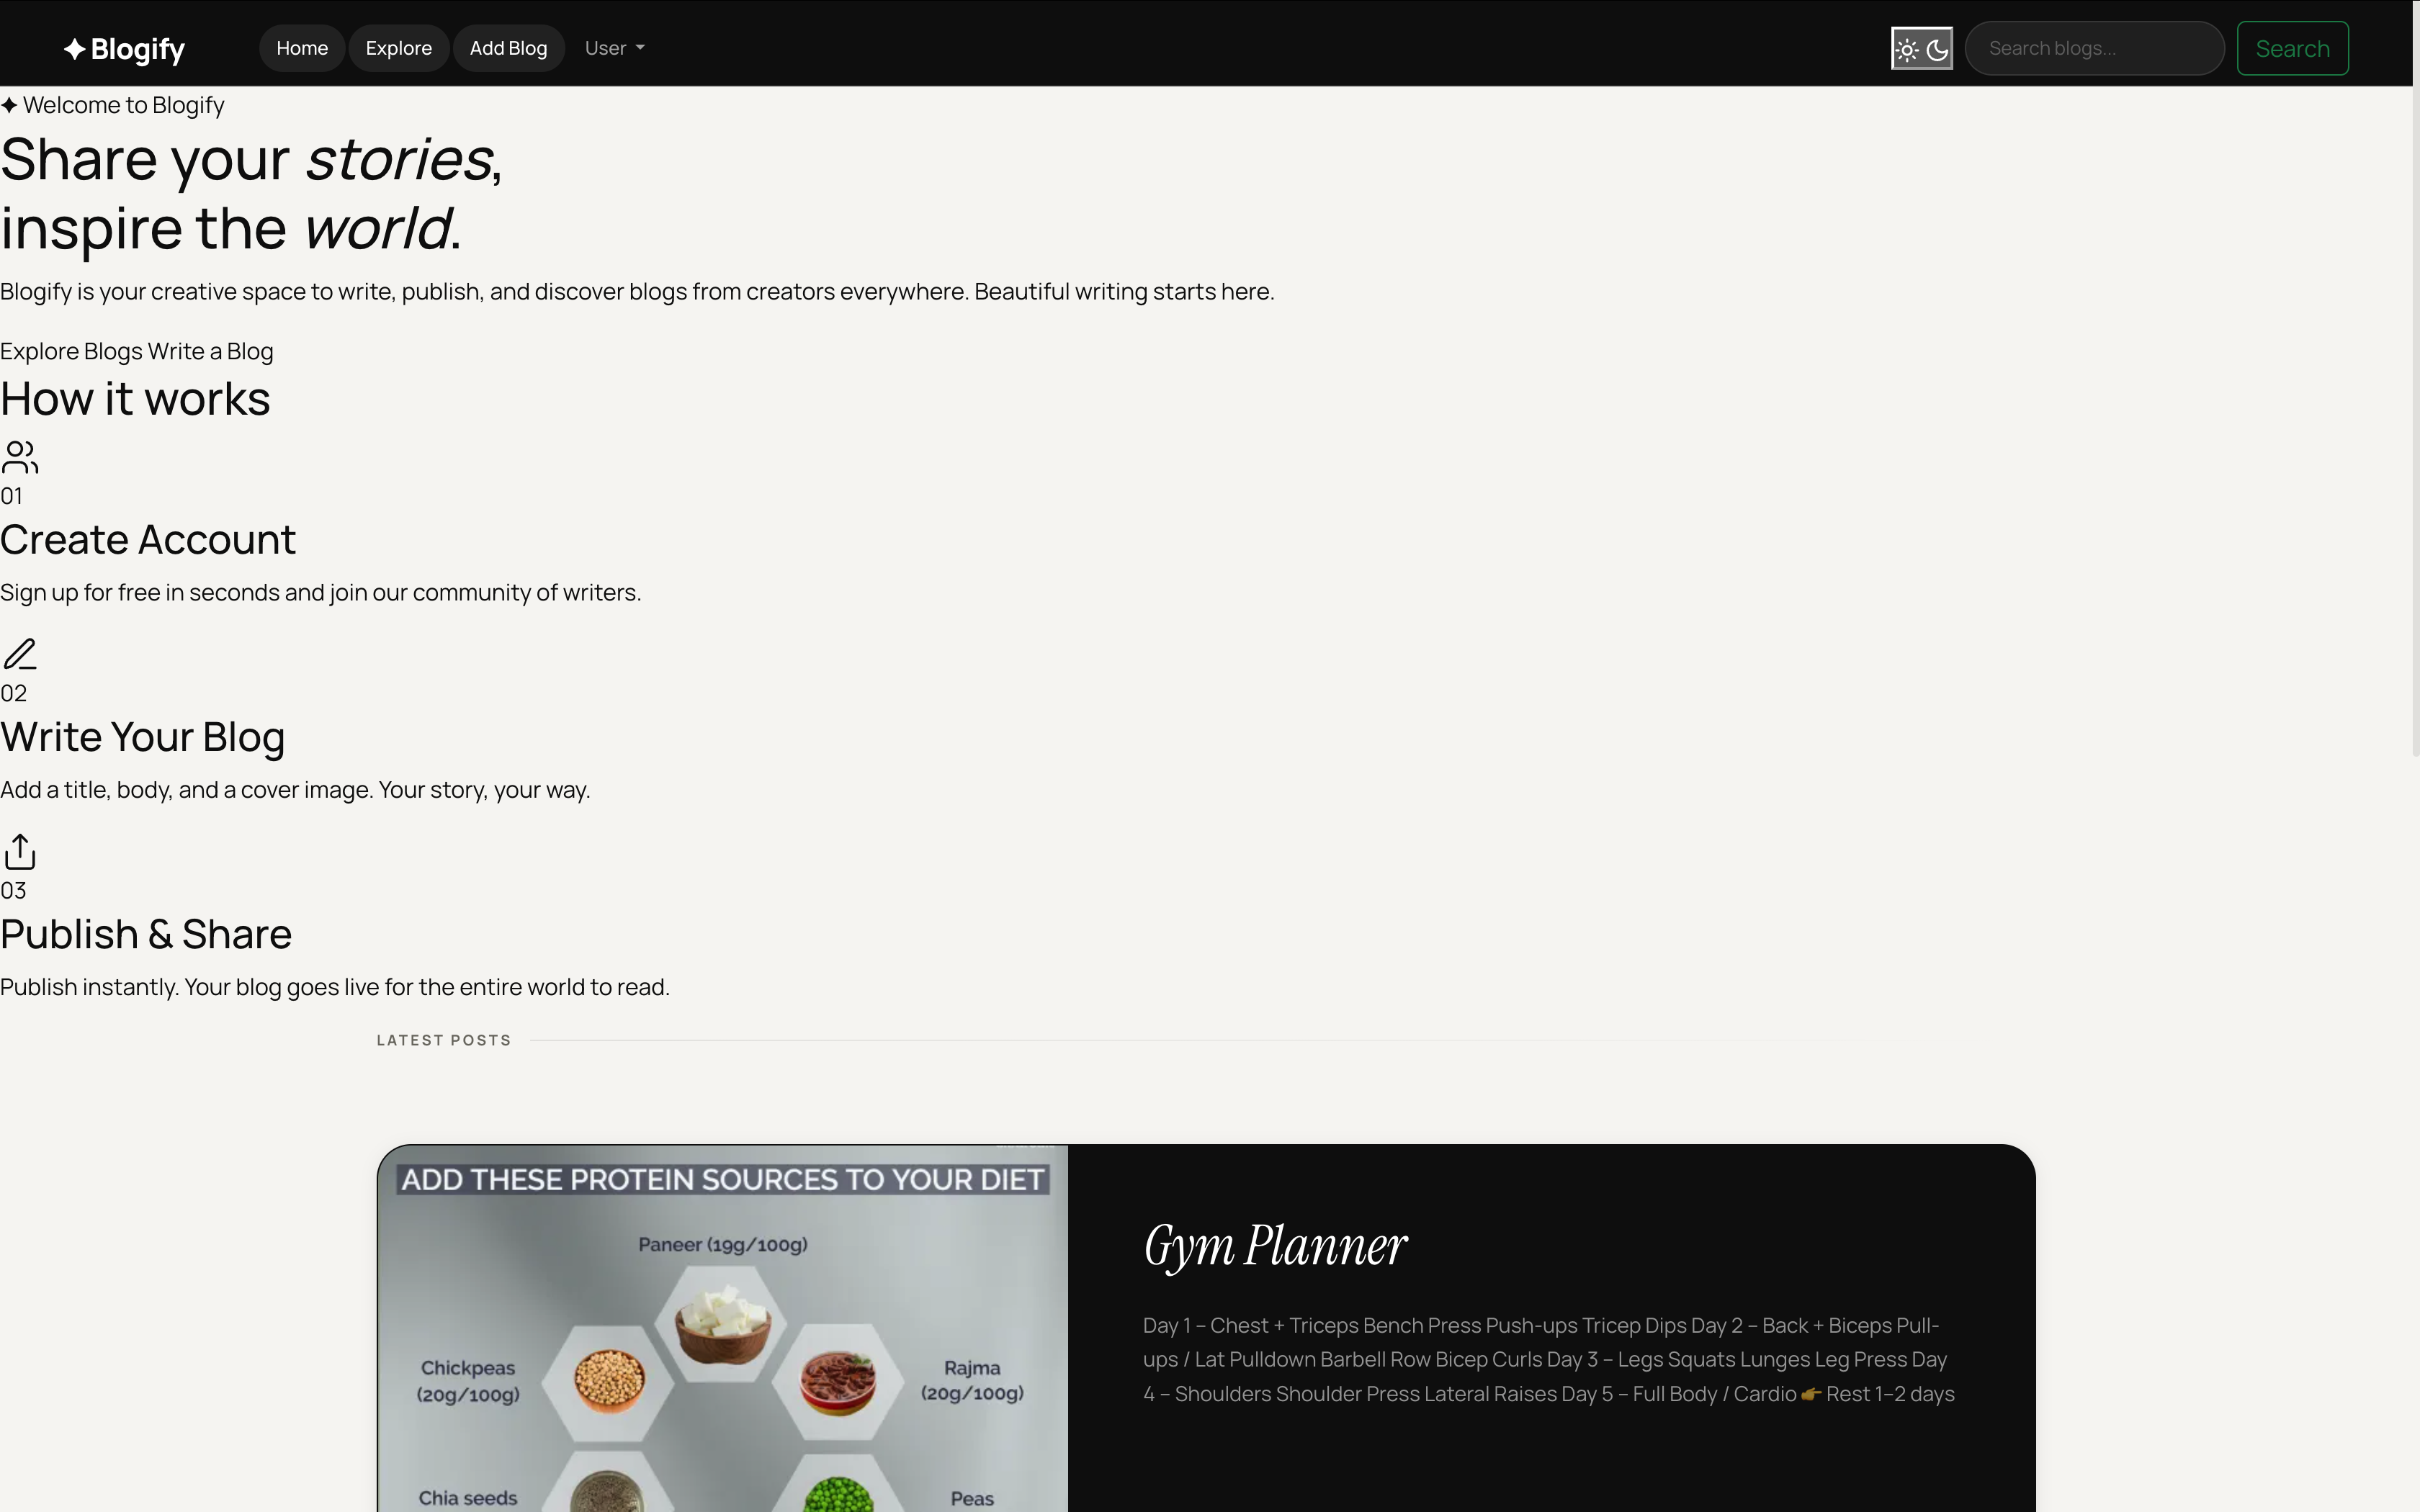Go to the Home nav item
This screenshot has width=2420, height=1512.
point(302,48)
